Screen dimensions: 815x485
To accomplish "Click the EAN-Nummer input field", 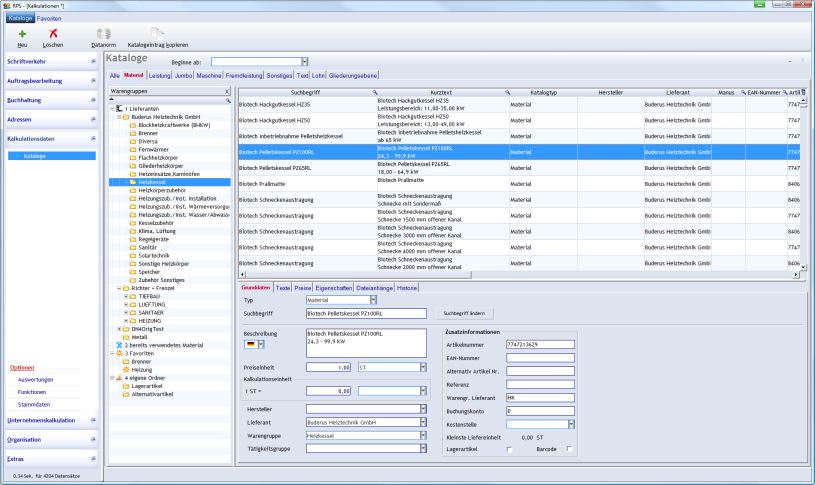I will [x=540, y=358].
